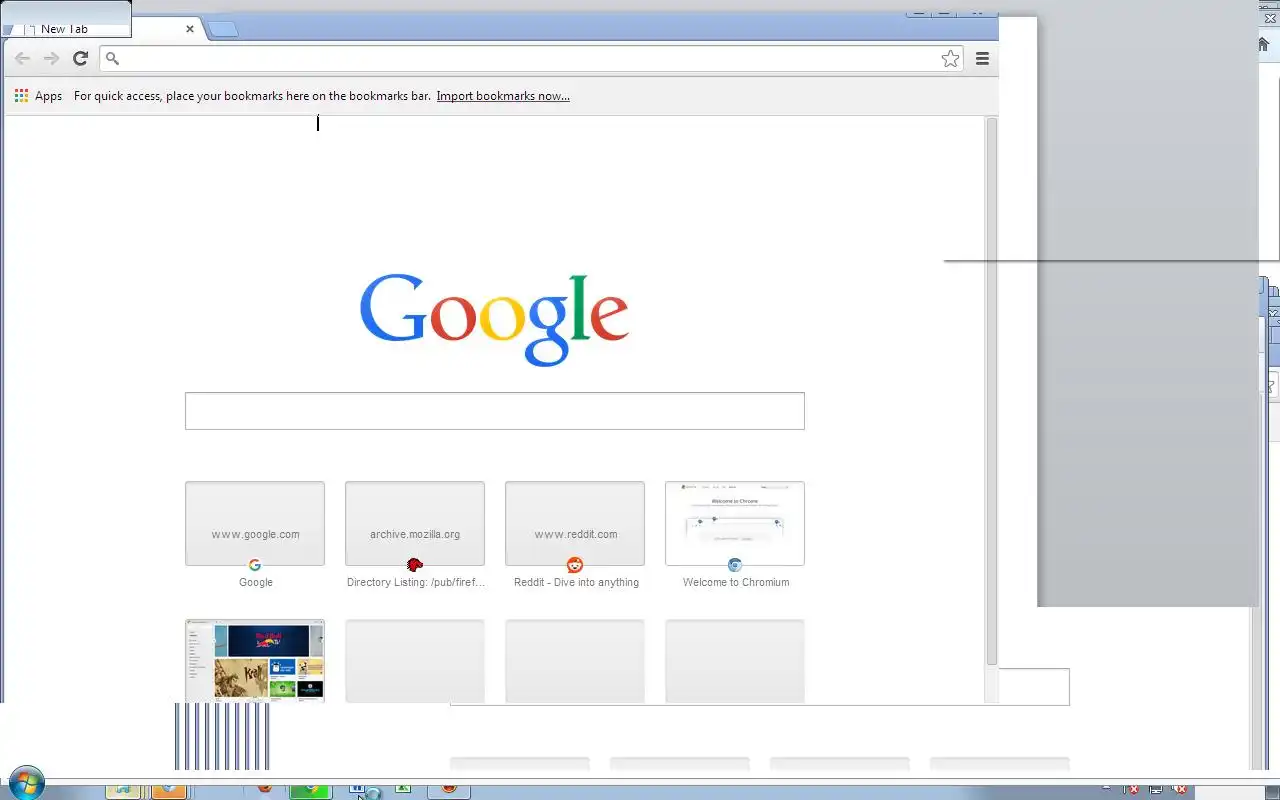Open the Chromium hamburger menu
Image resolution: width=1280 pixels, height=800 pixels.
click(982, 59)
